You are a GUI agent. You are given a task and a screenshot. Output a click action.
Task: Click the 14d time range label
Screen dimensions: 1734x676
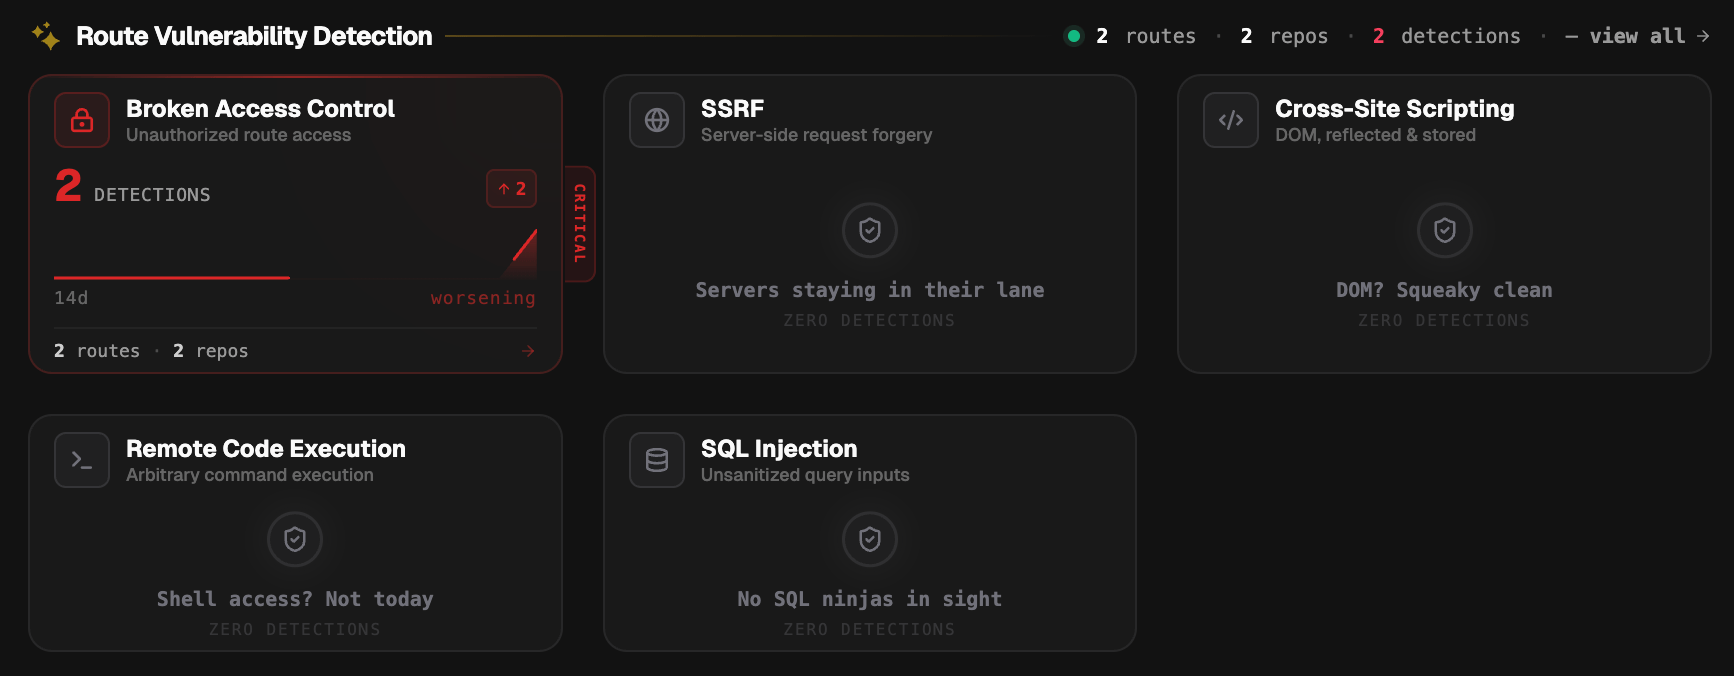point(71,298)
